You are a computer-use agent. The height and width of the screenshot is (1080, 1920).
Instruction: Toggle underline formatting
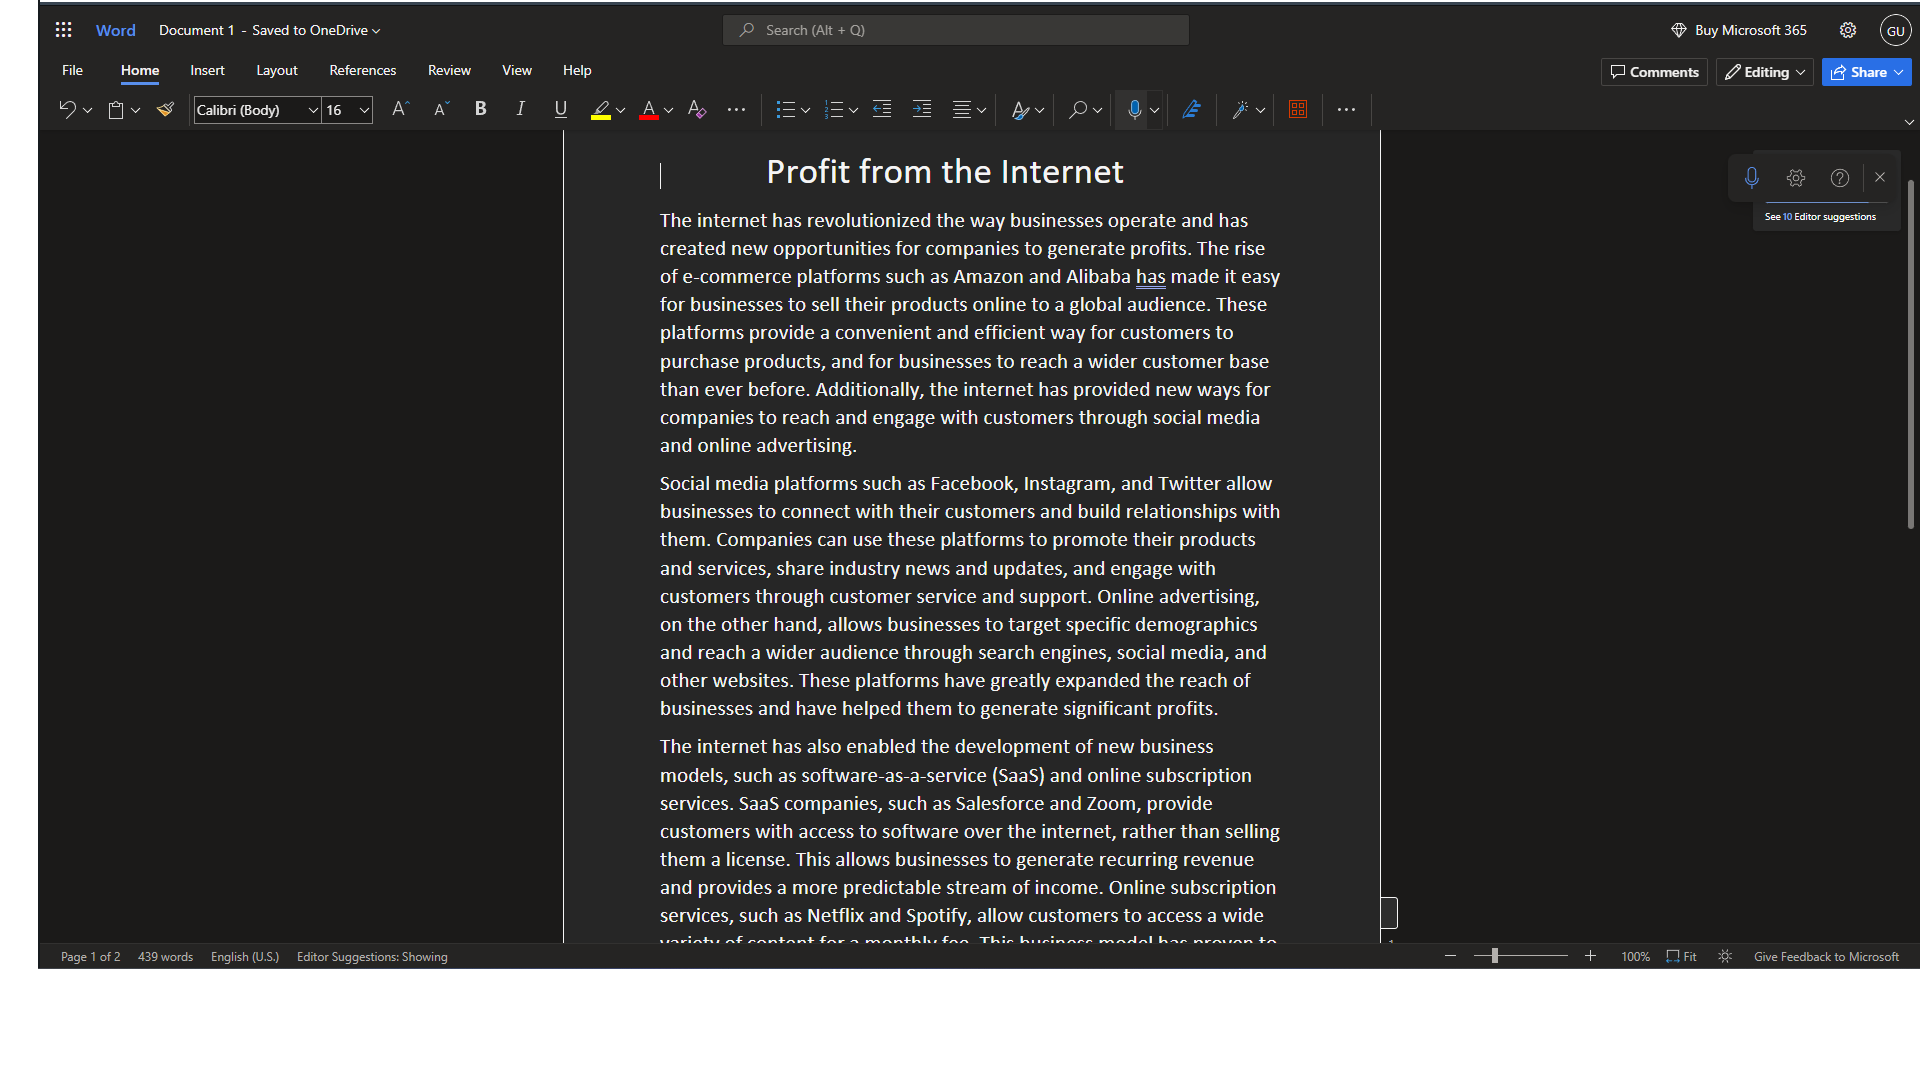click(561, 109)
